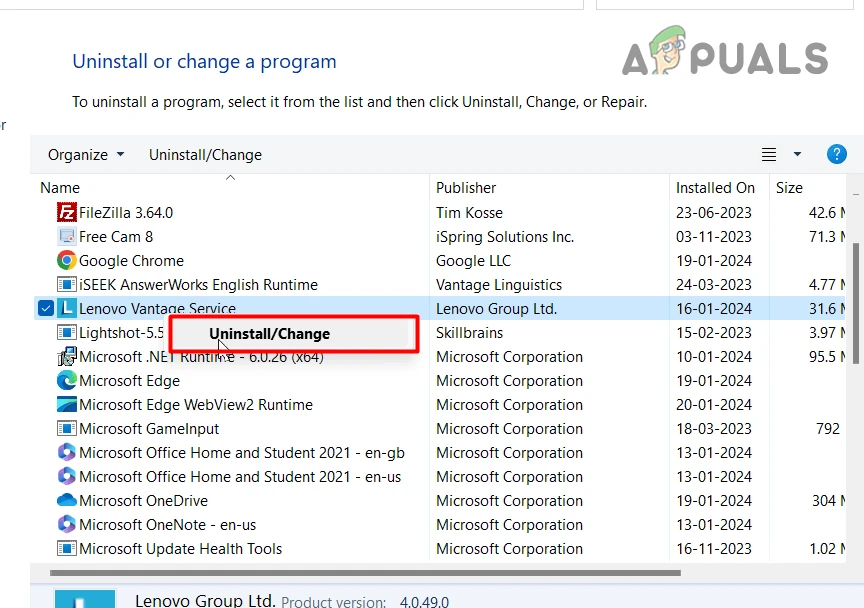The width and height of the screenshot is (864, 608).
Task: Select Microsoft Office Home and Student en-gb
Action: tap(242, 453)
